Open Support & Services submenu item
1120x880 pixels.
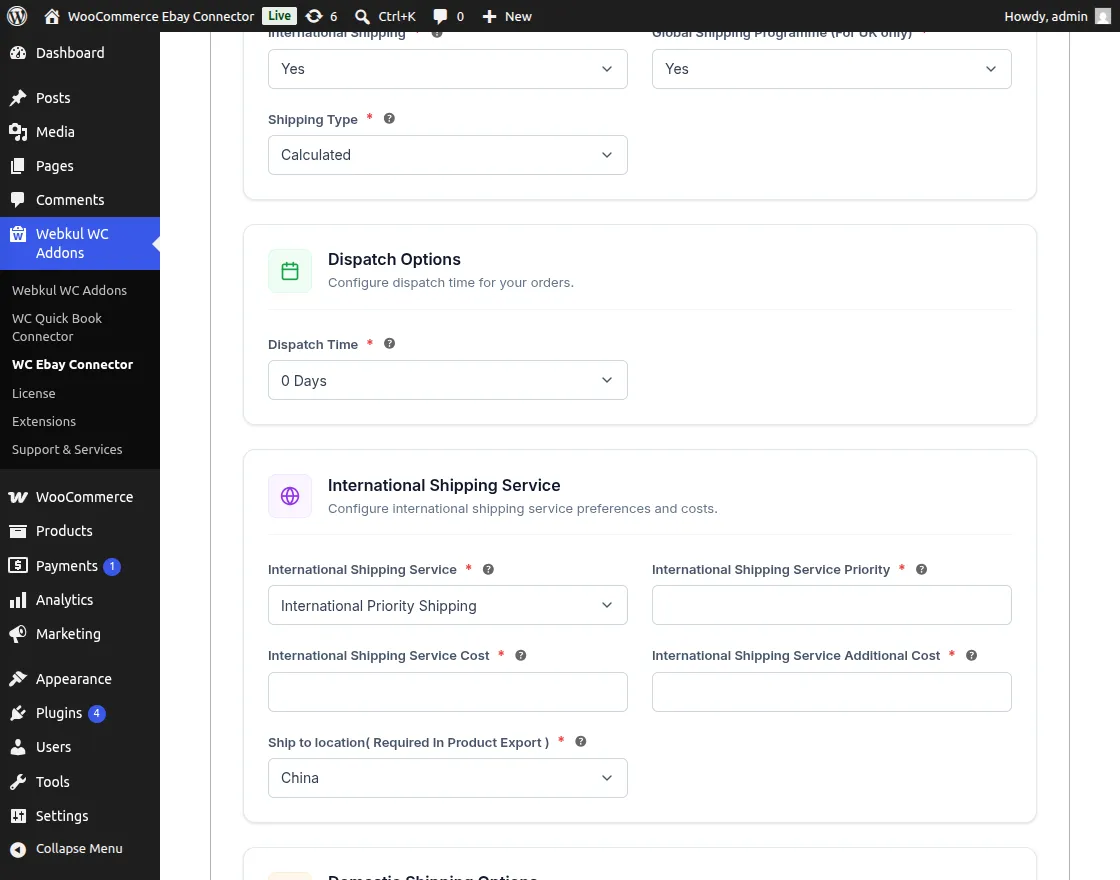67,449
